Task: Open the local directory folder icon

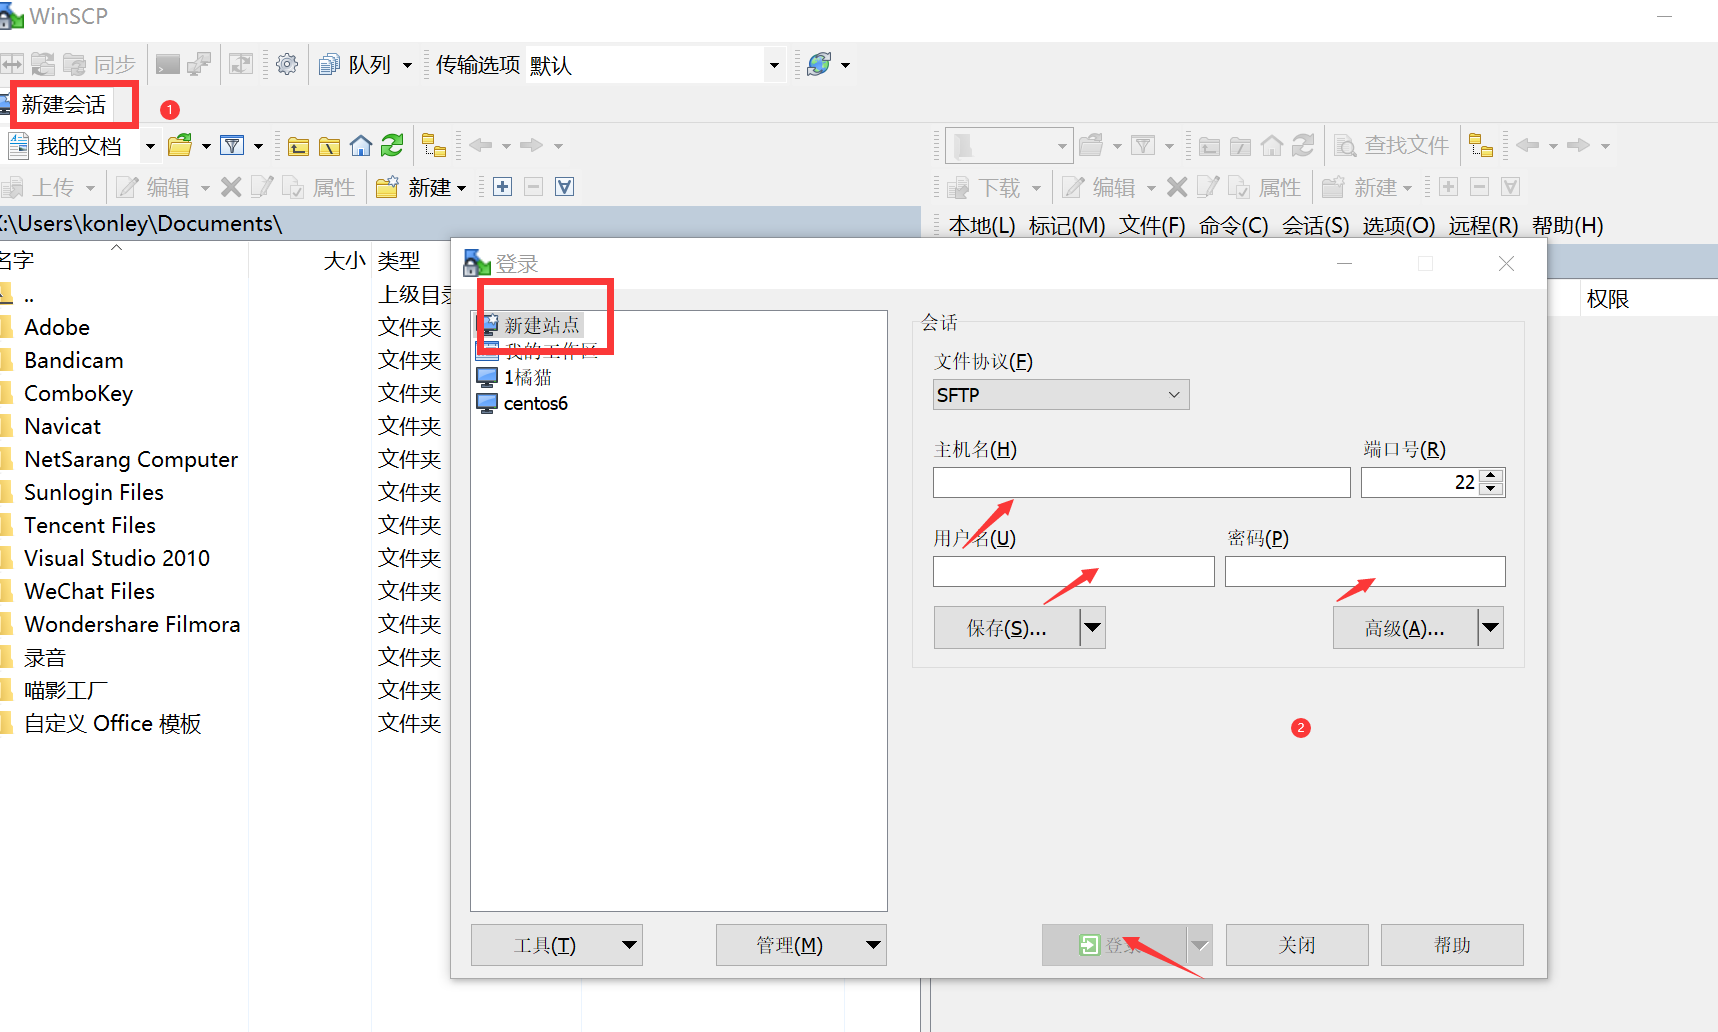Action: coord(180,146)
